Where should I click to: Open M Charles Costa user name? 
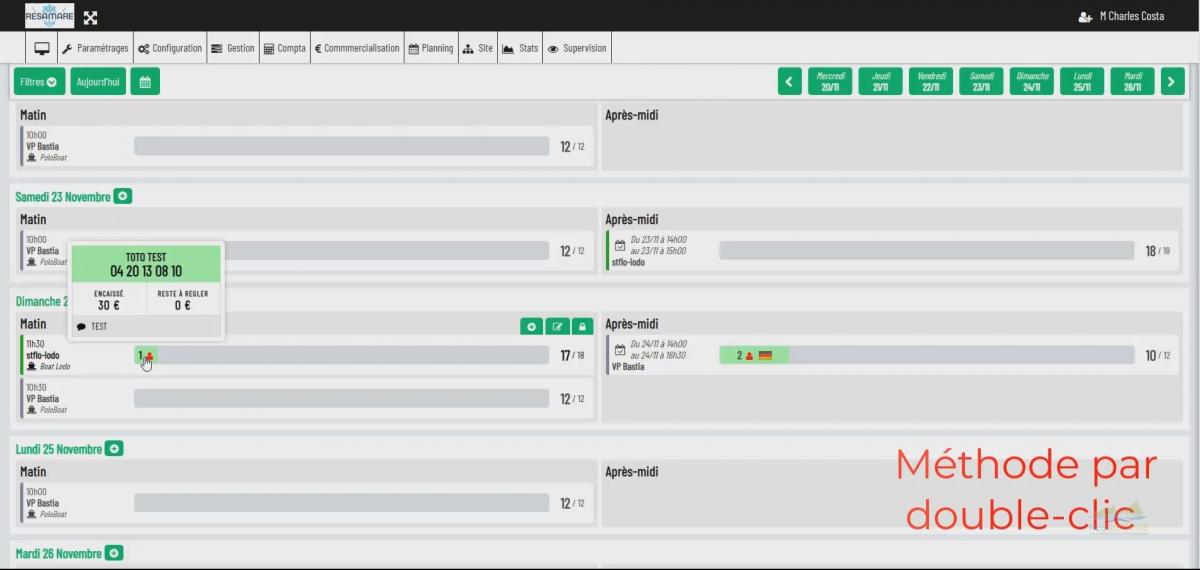[1131, 16]
